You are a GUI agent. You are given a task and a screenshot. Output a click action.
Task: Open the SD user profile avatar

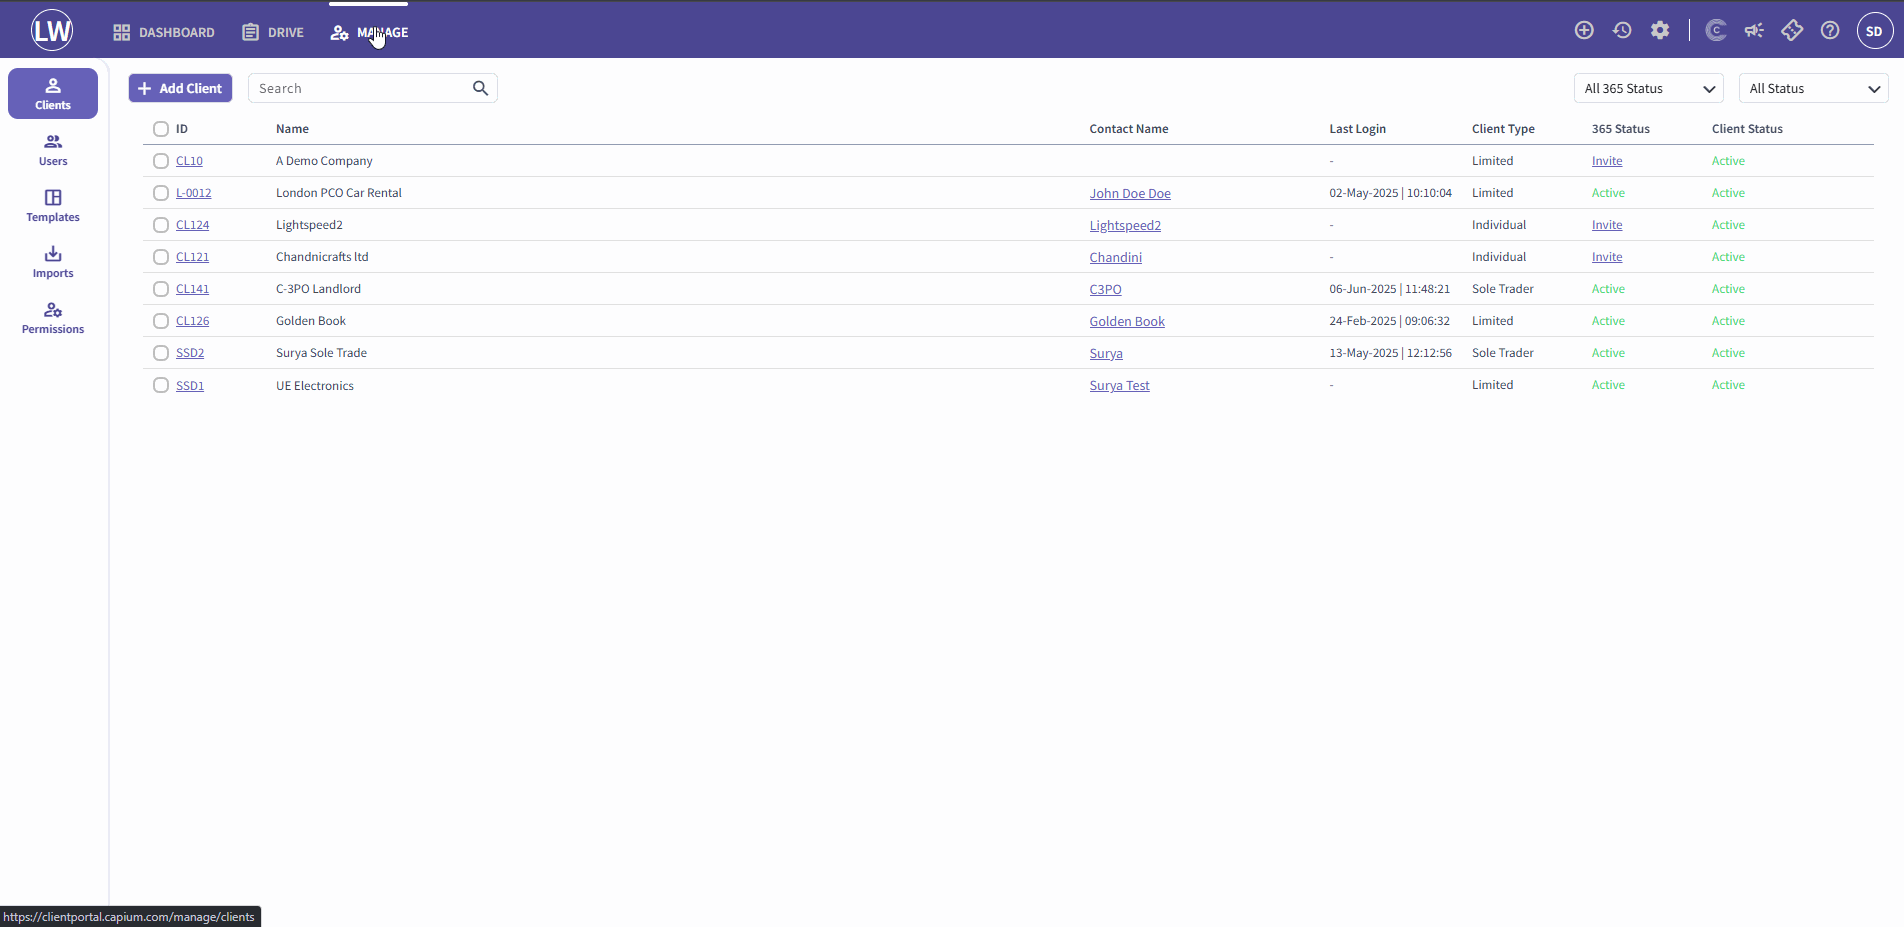coord(1875,31)
